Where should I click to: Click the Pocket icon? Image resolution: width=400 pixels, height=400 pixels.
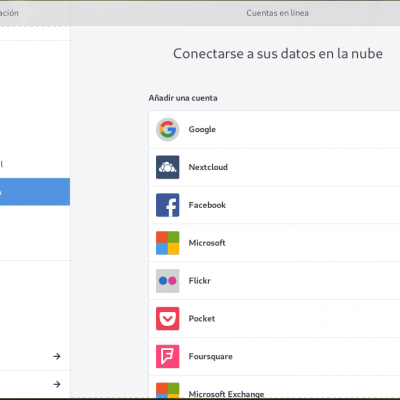pos(168,319)
